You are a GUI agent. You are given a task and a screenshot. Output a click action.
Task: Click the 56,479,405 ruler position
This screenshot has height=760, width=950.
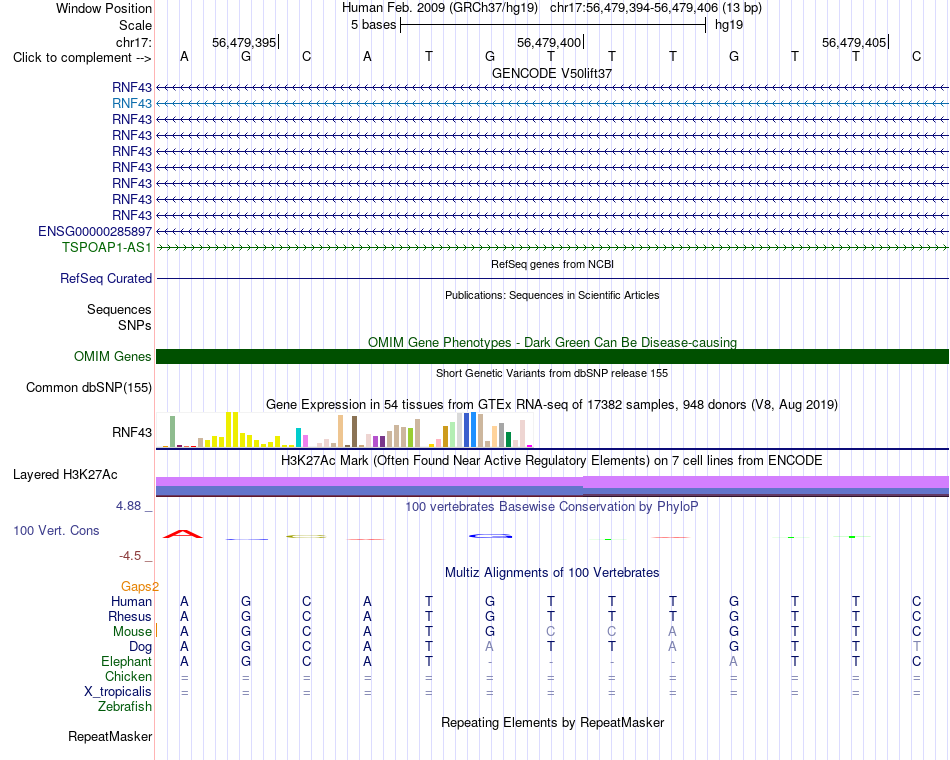click(854, 42)
